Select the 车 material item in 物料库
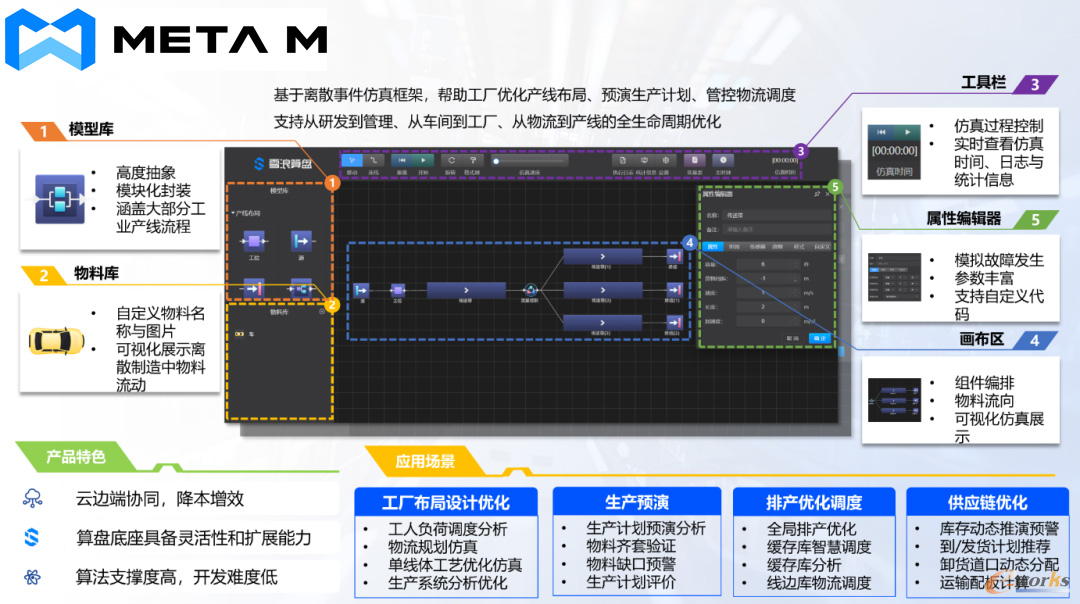This screenshot has height=604, width=1080. (x=244, y=334)
